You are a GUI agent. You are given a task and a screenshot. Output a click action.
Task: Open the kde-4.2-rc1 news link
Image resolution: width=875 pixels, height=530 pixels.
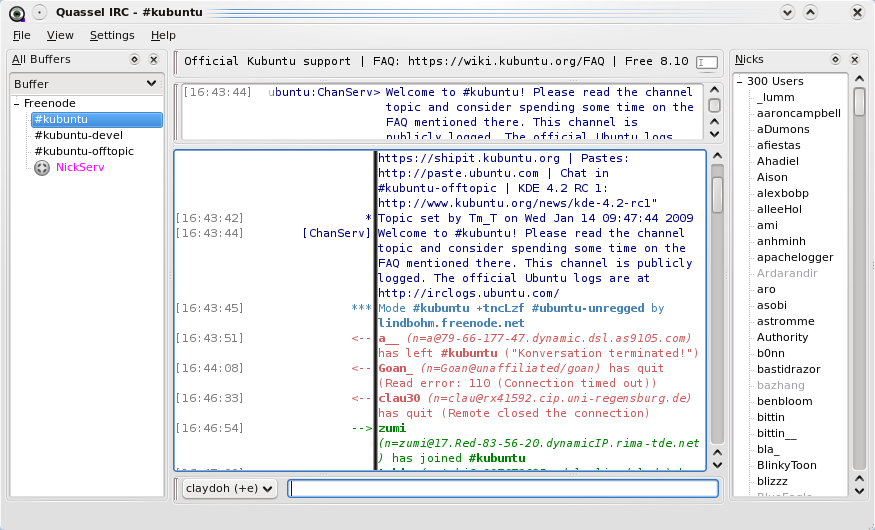click(x=517, y=203)
